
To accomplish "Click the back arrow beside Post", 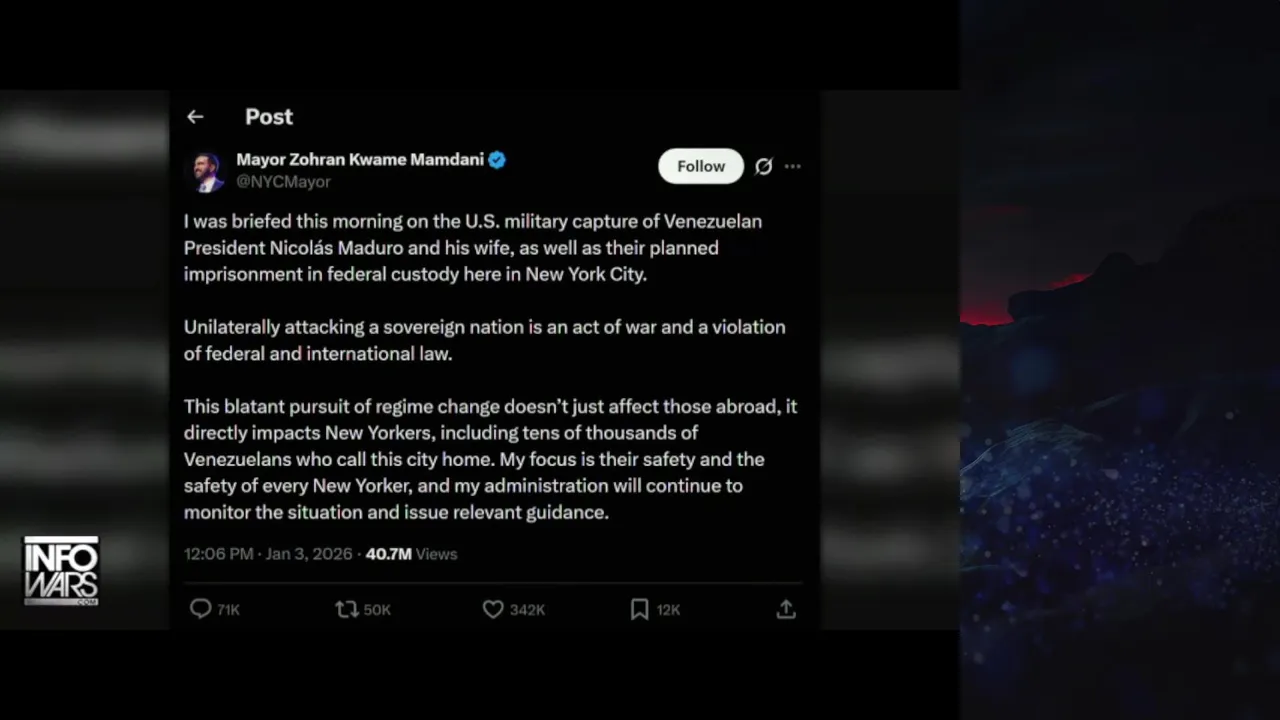I will pyautogui.click(x=195, y=117).
